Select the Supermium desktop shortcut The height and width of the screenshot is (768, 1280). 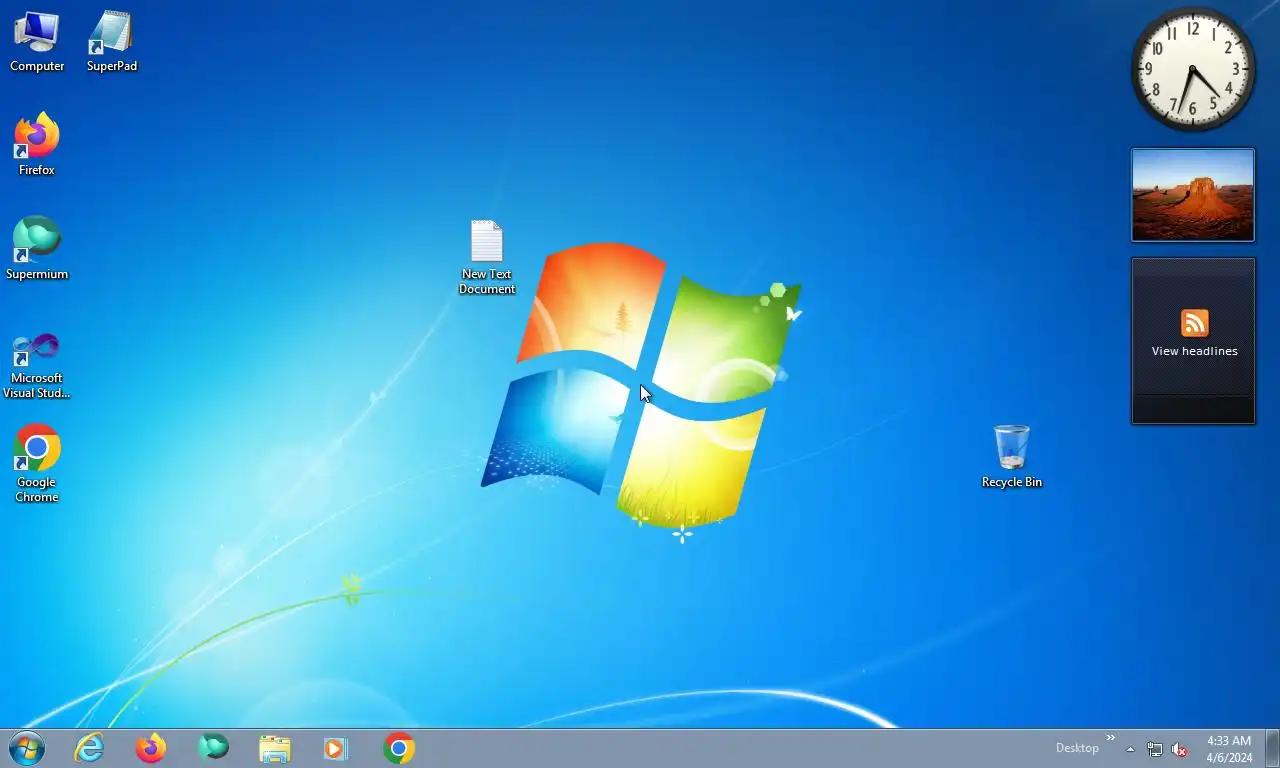(x=37, y=249)
